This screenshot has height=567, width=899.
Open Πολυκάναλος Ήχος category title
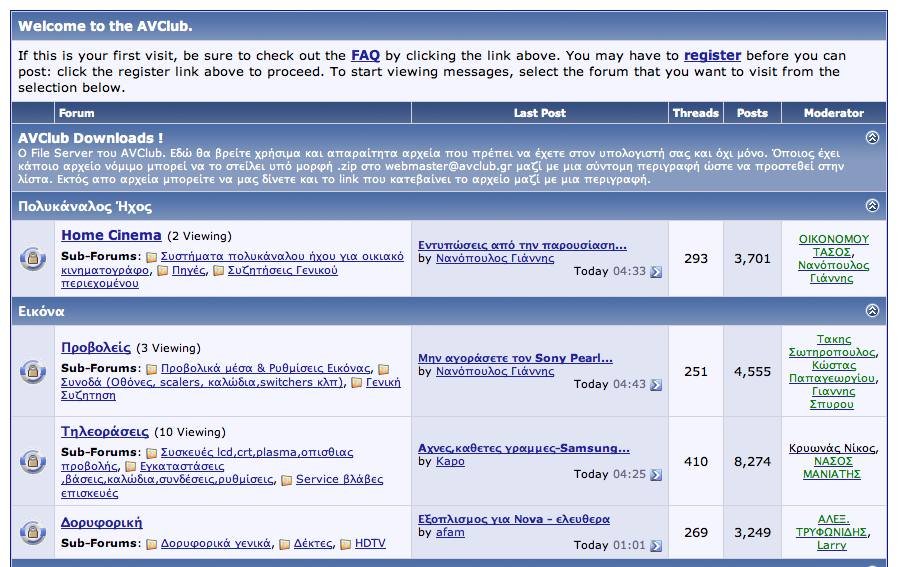(85, 206)
